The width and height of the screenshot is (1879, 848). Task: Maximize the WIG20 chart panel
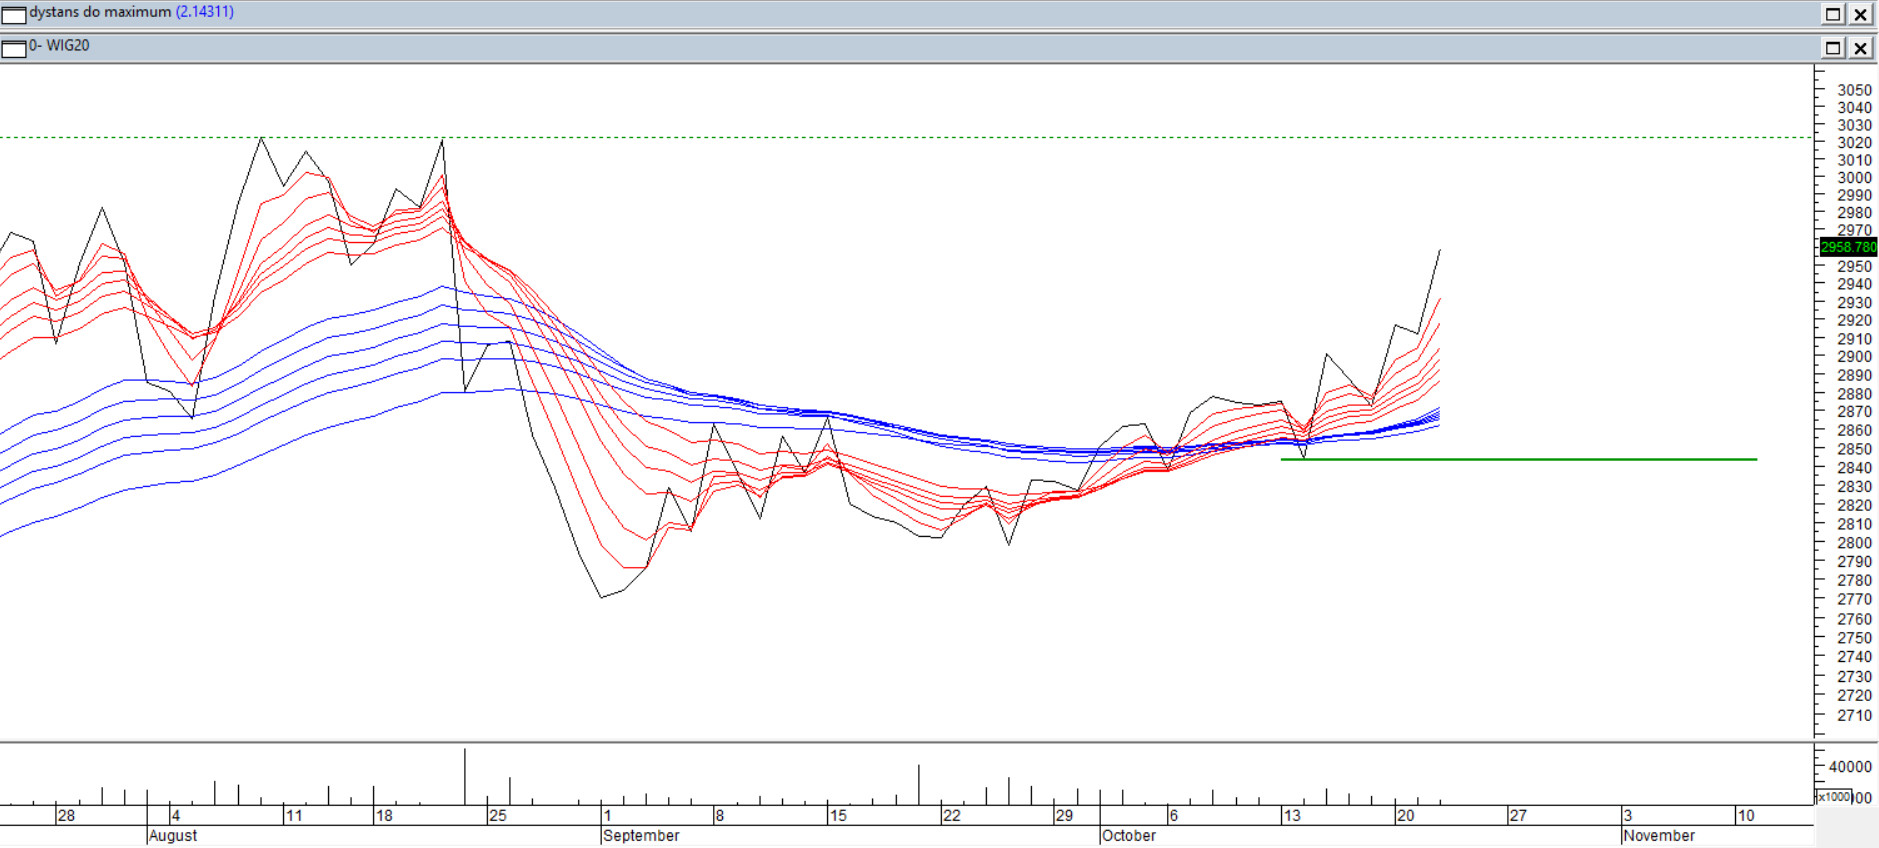(1833, 48)
